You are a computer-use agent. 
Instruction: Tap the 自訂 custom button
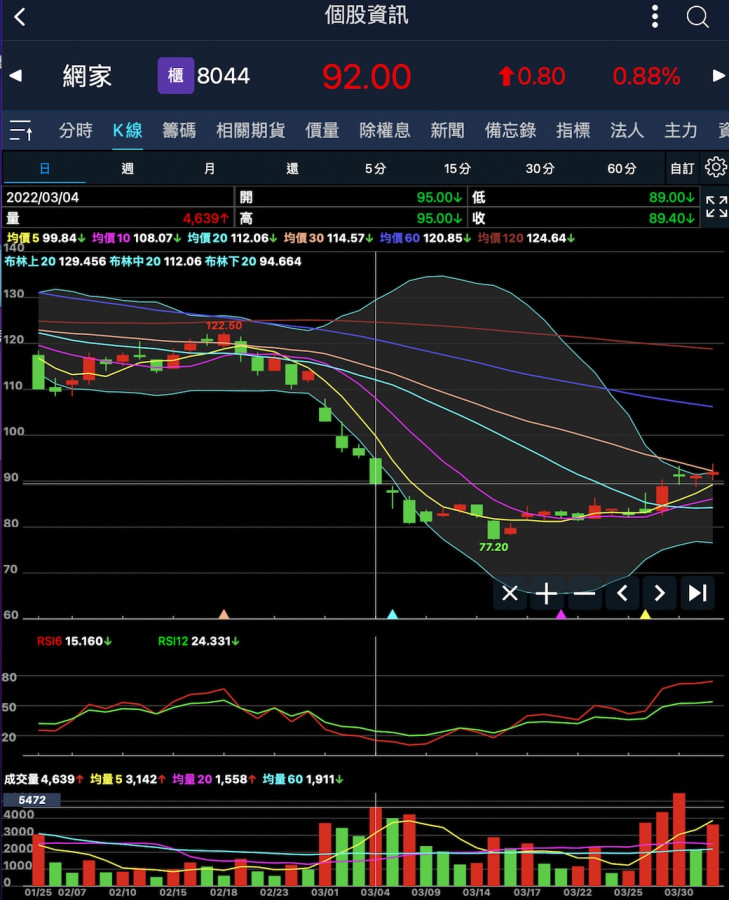(x=682, y=168)
